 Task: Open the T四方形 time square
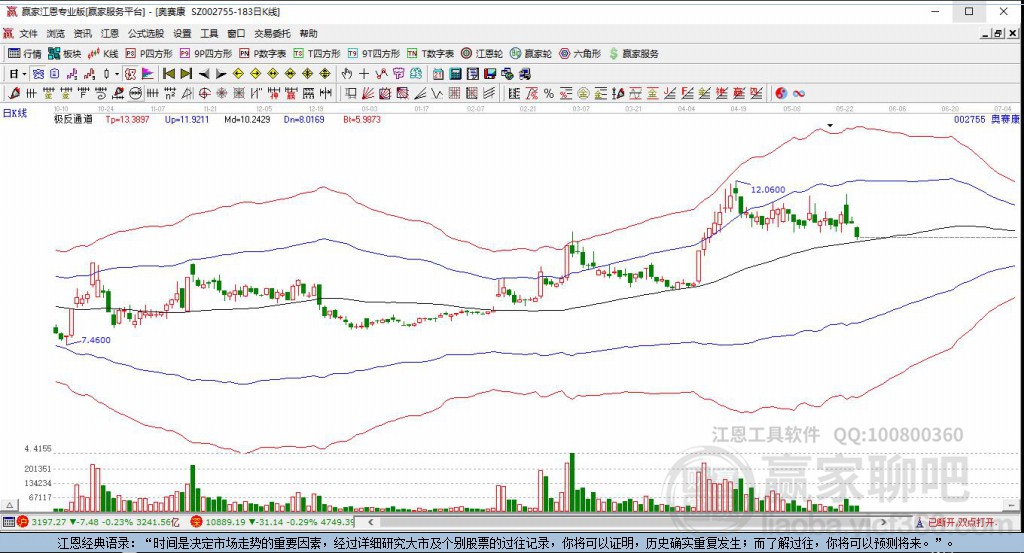pyautogui.click(x=317, y=54)
